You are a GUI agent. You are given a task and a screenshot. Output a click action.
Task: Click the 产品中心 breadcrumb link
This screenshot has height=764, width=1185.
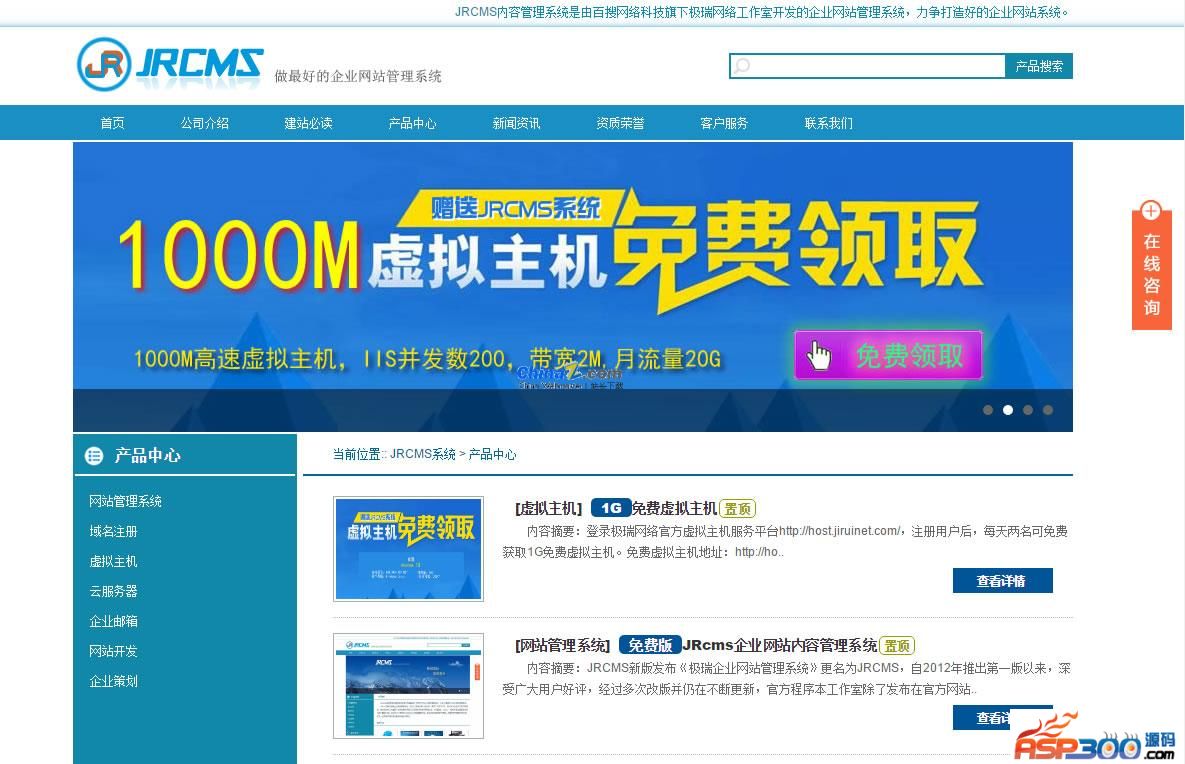[493, 454]
